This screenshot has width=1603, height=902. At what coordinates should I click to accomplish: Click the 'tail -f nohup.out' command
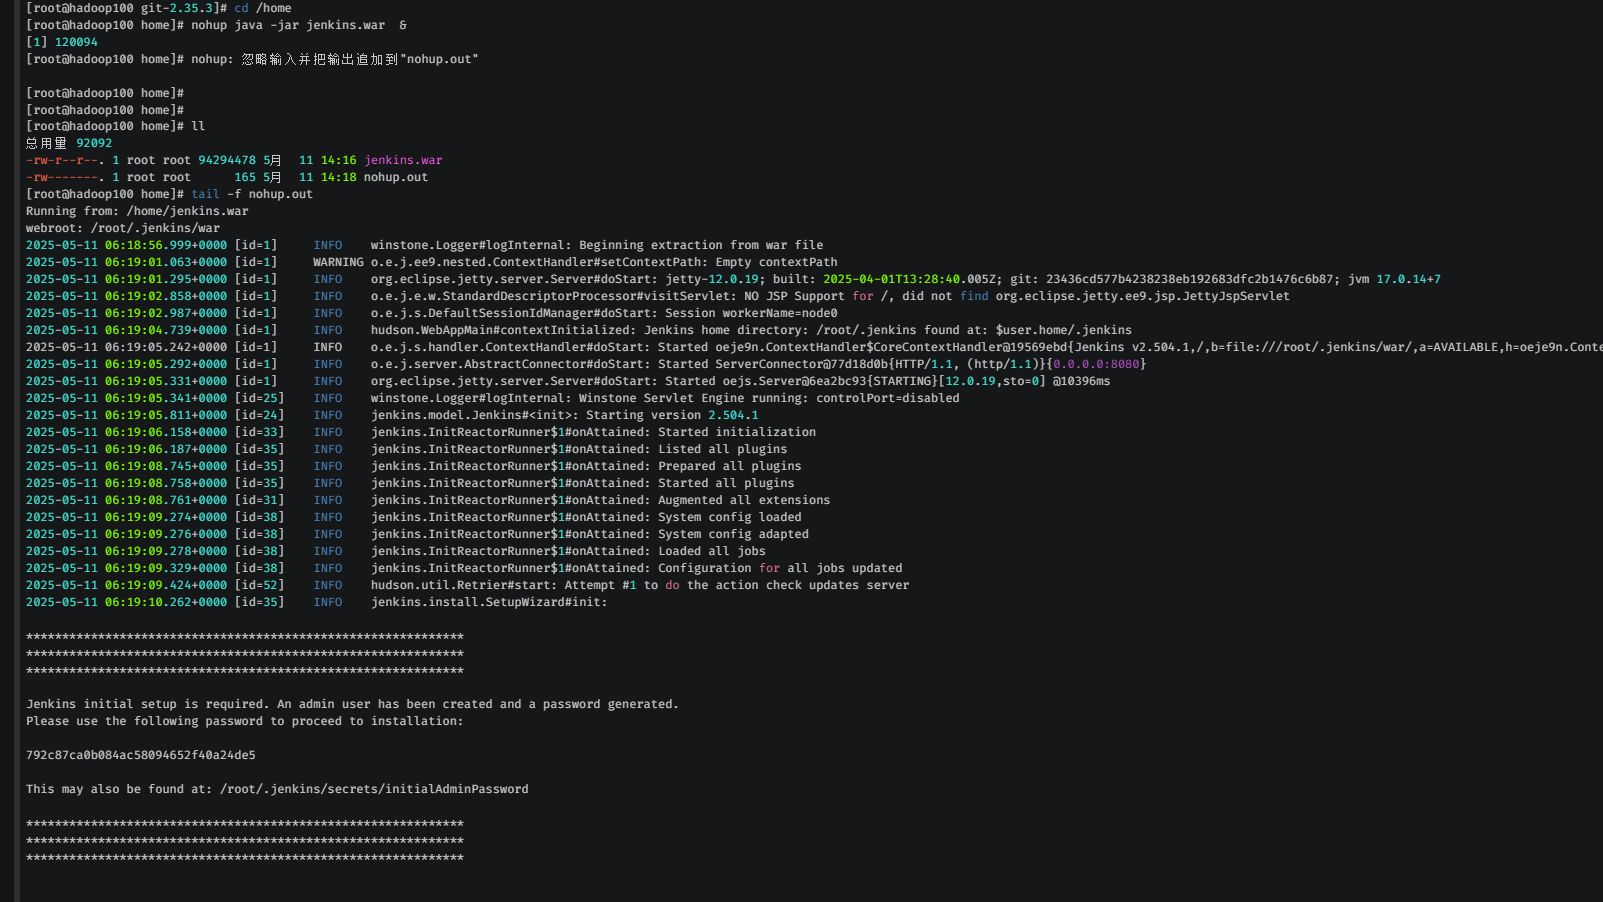tap(252, 194)
